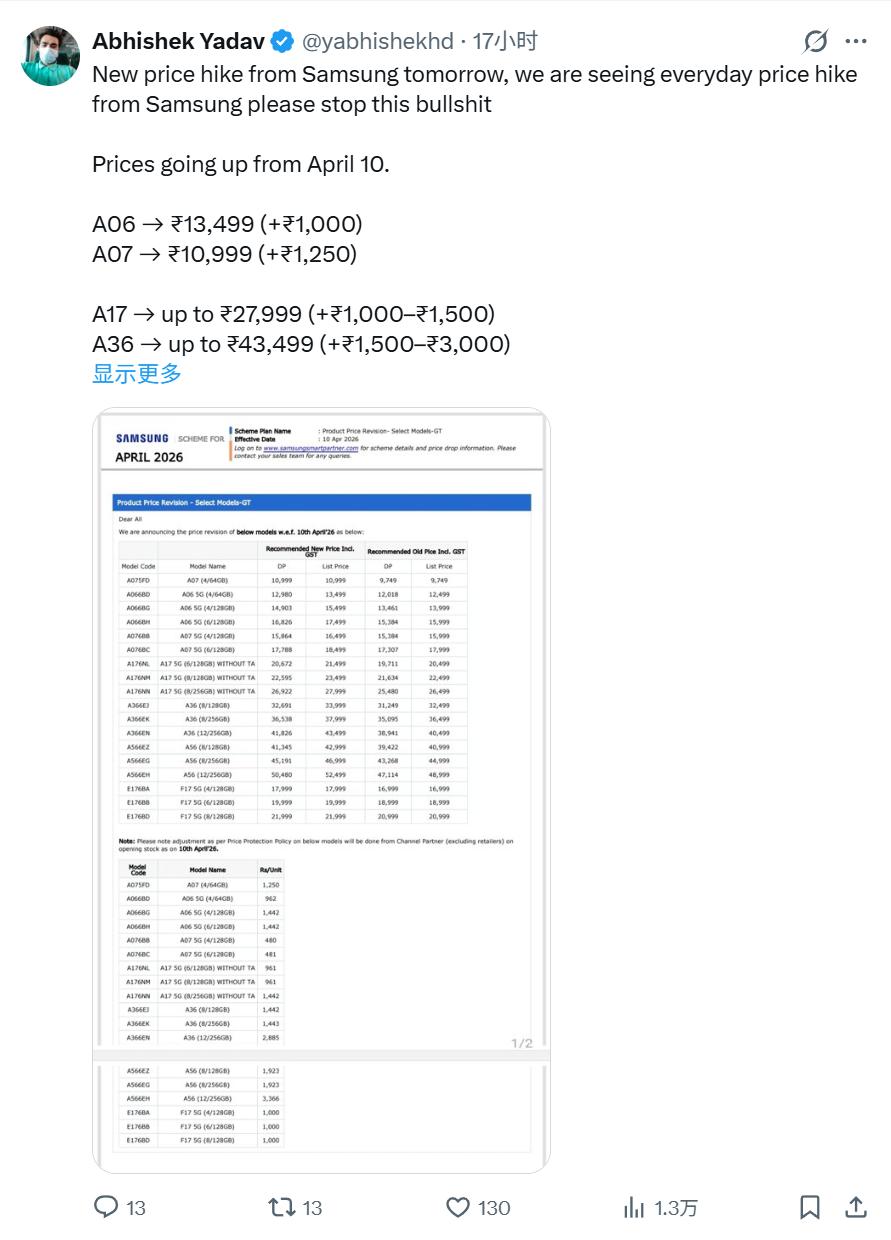Expand tweet with 显示更多
Image resolution: width=891 pixels, height=1240 pixels.
pos(137,374)
